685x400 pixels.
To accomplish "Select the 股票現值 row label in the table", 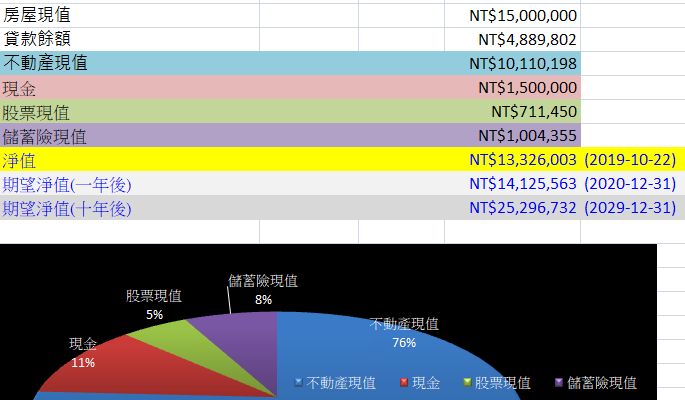I will (36, 113).
